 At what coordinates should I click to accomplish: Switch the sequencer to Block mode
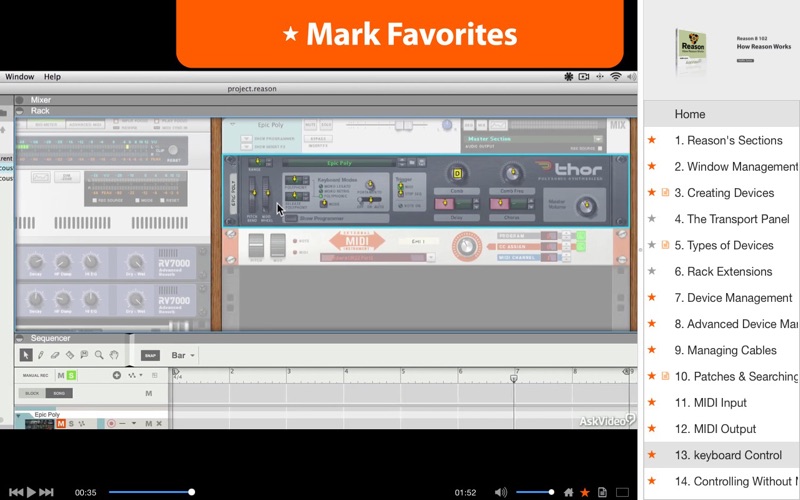32,393
